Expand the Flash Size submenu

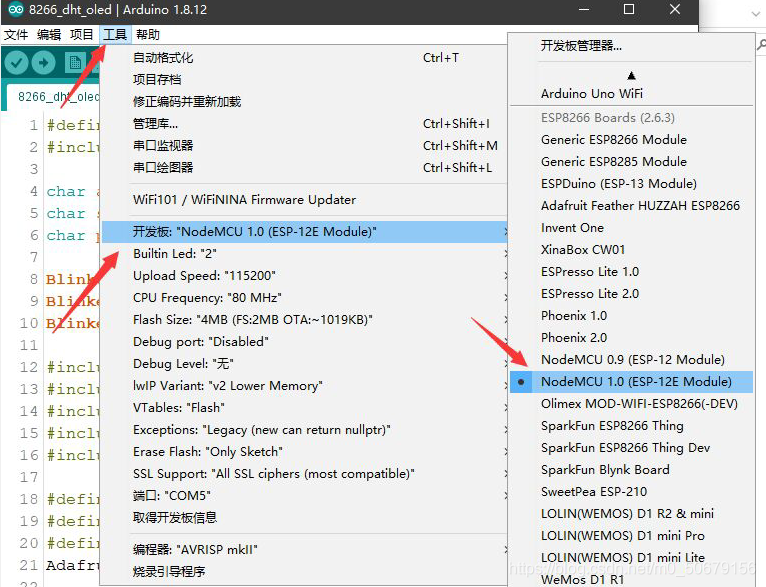(x=305, y=320)
